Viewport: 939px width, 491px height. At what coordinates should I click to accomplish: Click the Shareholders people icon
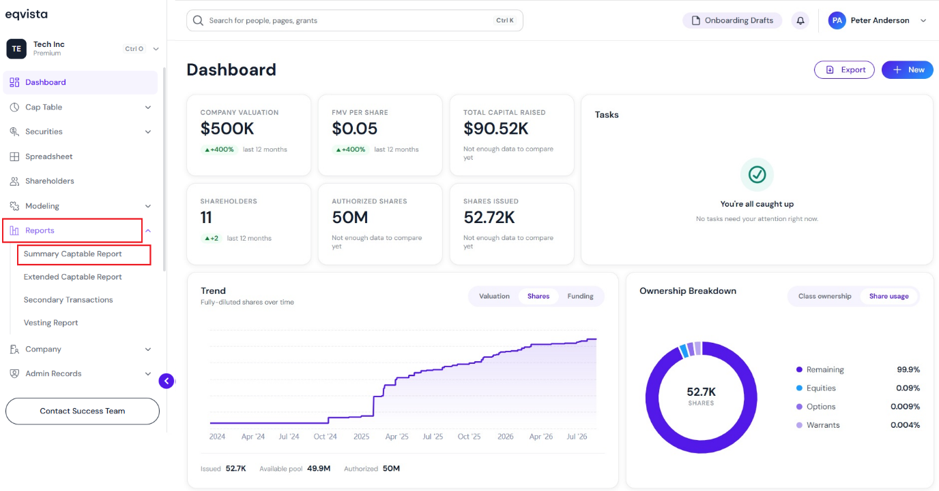click(x=14, y=181)
